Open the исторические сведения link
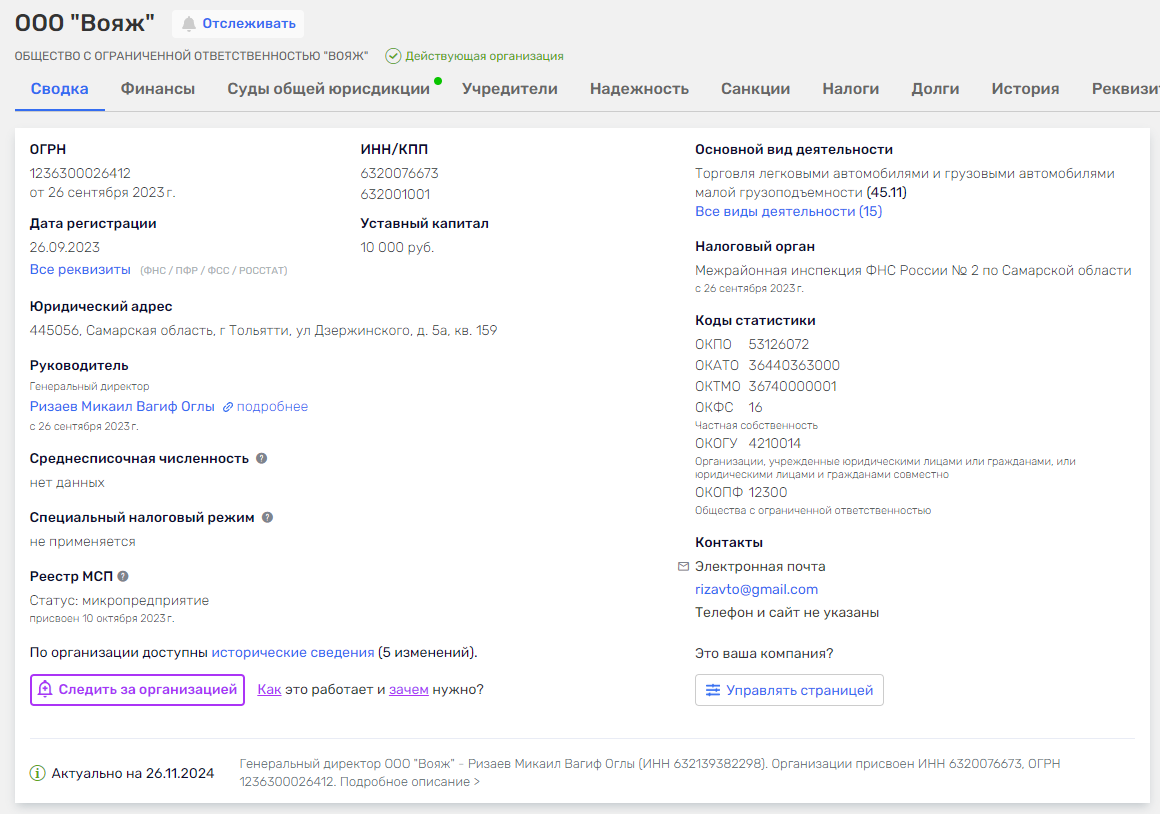Image resolution: width=1160 pixels, height=814 pixels. coord(293,652)
